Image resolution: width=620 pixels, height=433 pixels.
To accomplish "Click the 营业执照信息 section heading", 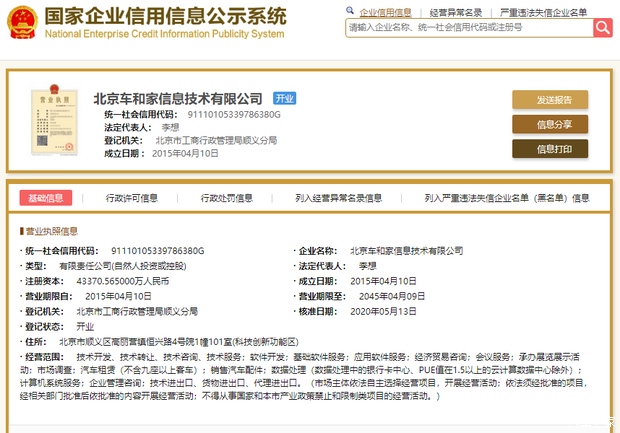I will pyautogui.click(x=49, y=231).
